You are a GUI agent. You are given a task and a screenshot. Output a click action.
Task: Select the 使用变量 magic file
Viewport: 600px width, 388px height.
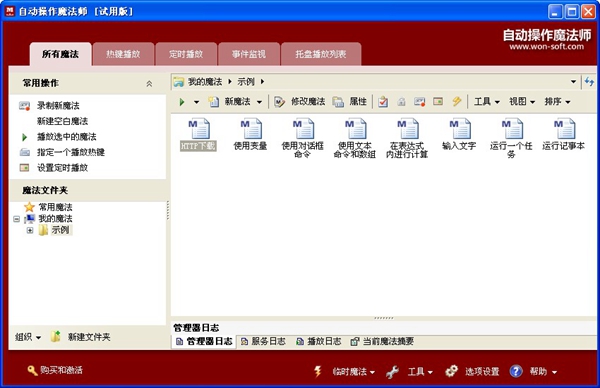point(250,135)
